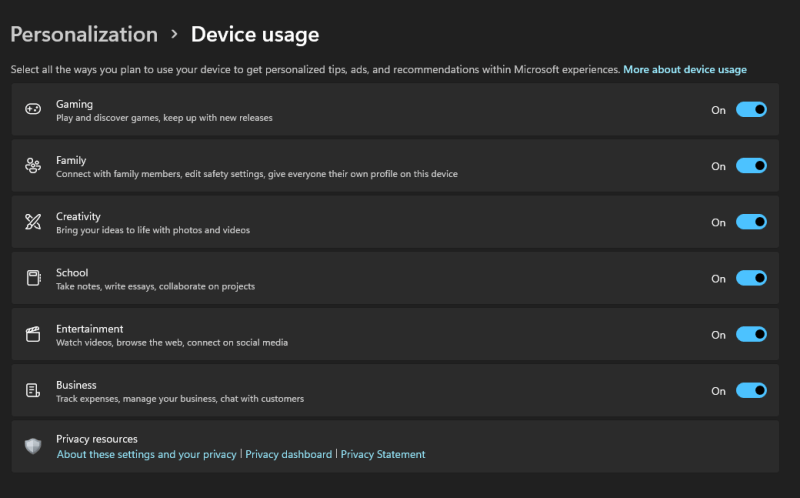Switch off the Business toggle
Screen dimensions: 800x498
(751, 391)
